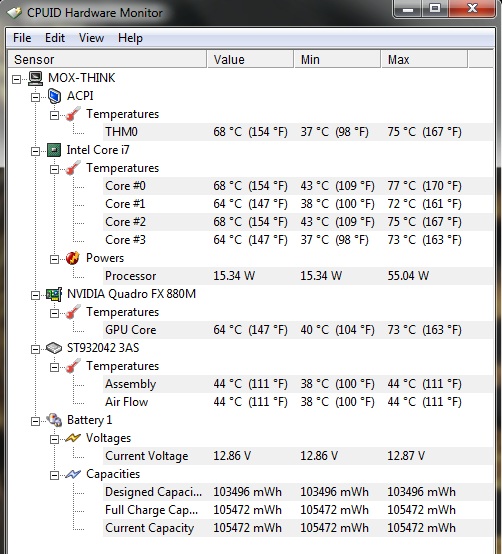The width and height of the screenshot is (502, 554).
Task: Open the File menu
Action: click(22, 38)
